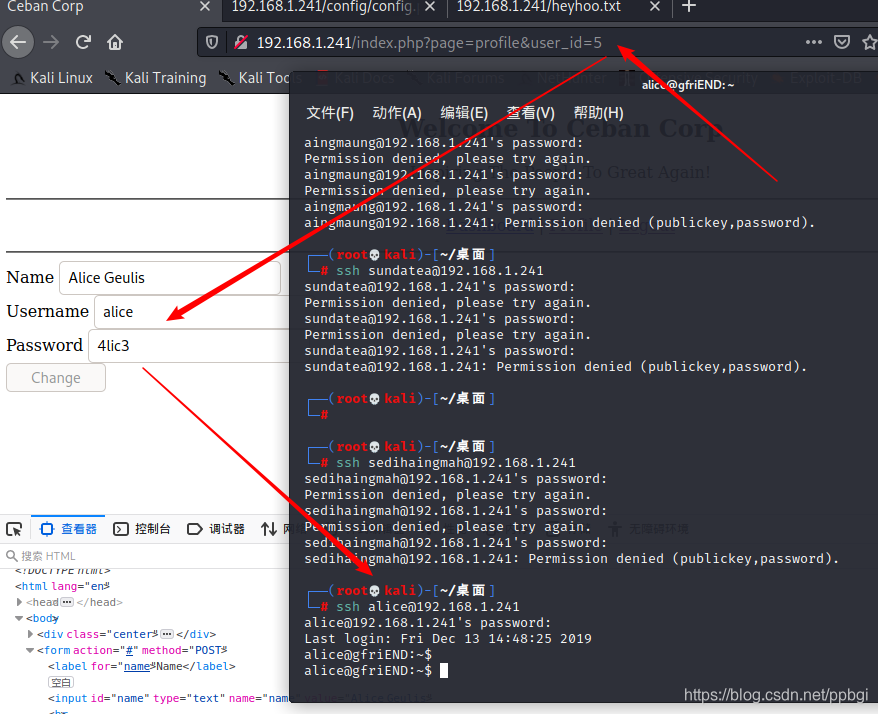Open the Kali Training bookmark
Viewport: 878px width, 714px height.
(x=156, y=78)
